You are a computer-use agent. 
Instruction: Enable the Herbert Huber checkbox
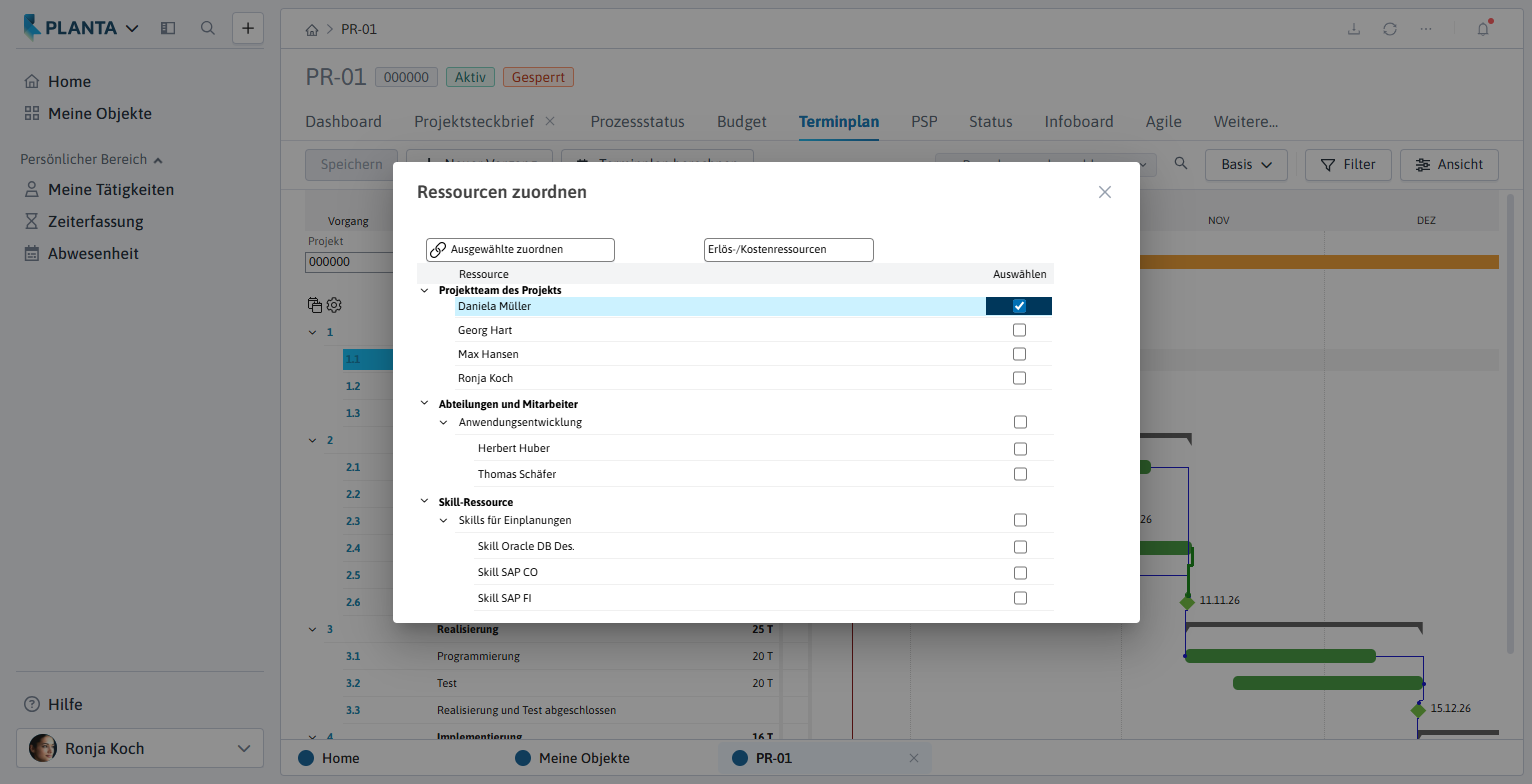click(1020, 448)
